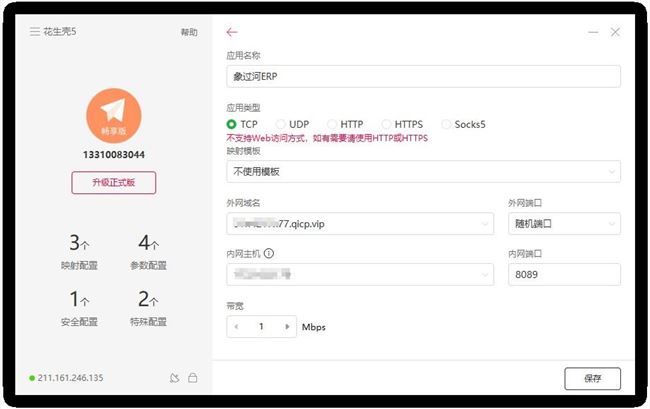Image resolution: width=650 pixels, height=409 pixels.
Task: Click the 应用名称 field containing 象过河ERP
Action: 423,76
